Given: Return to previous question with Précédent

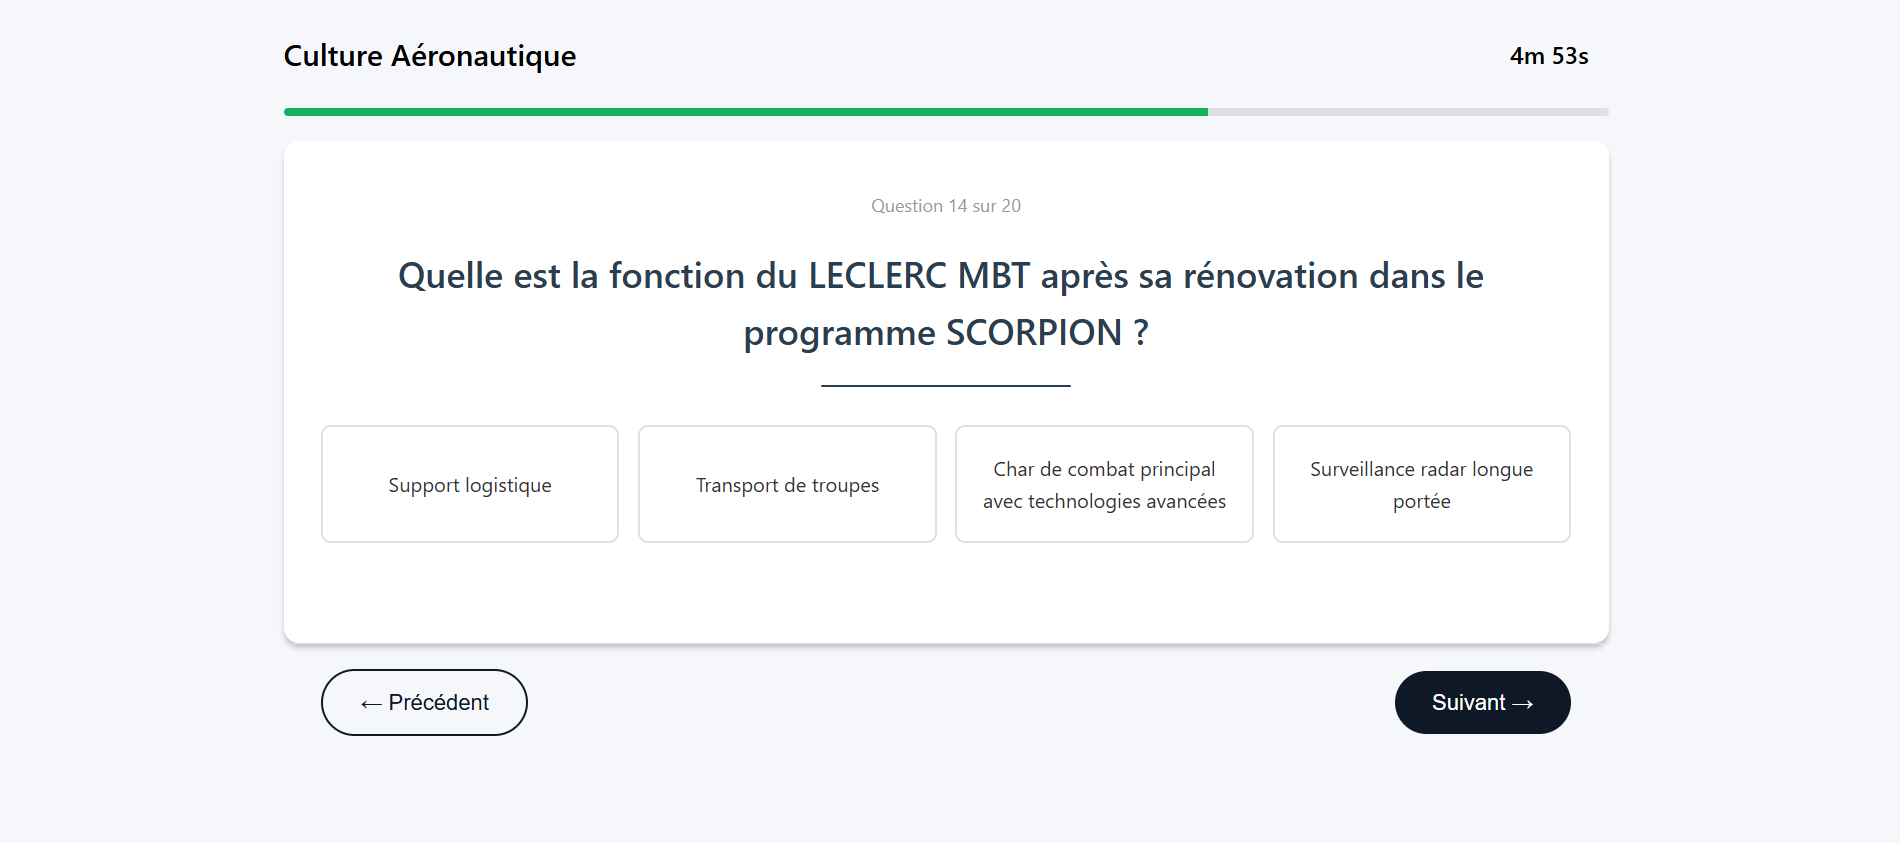Looking at the screenshot, I should click(424, 703).
